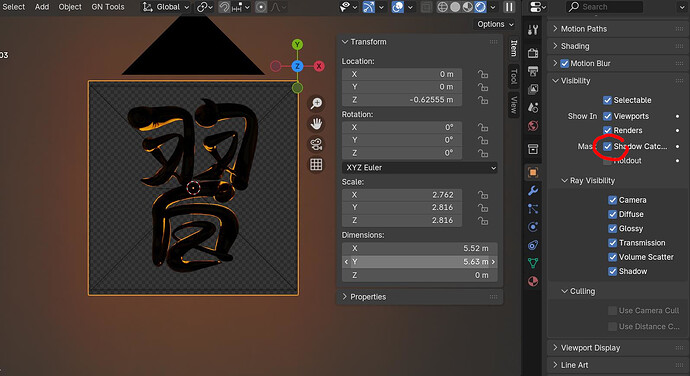Open the Object properties tab
The image size is (690, 376).
[533, 172]
